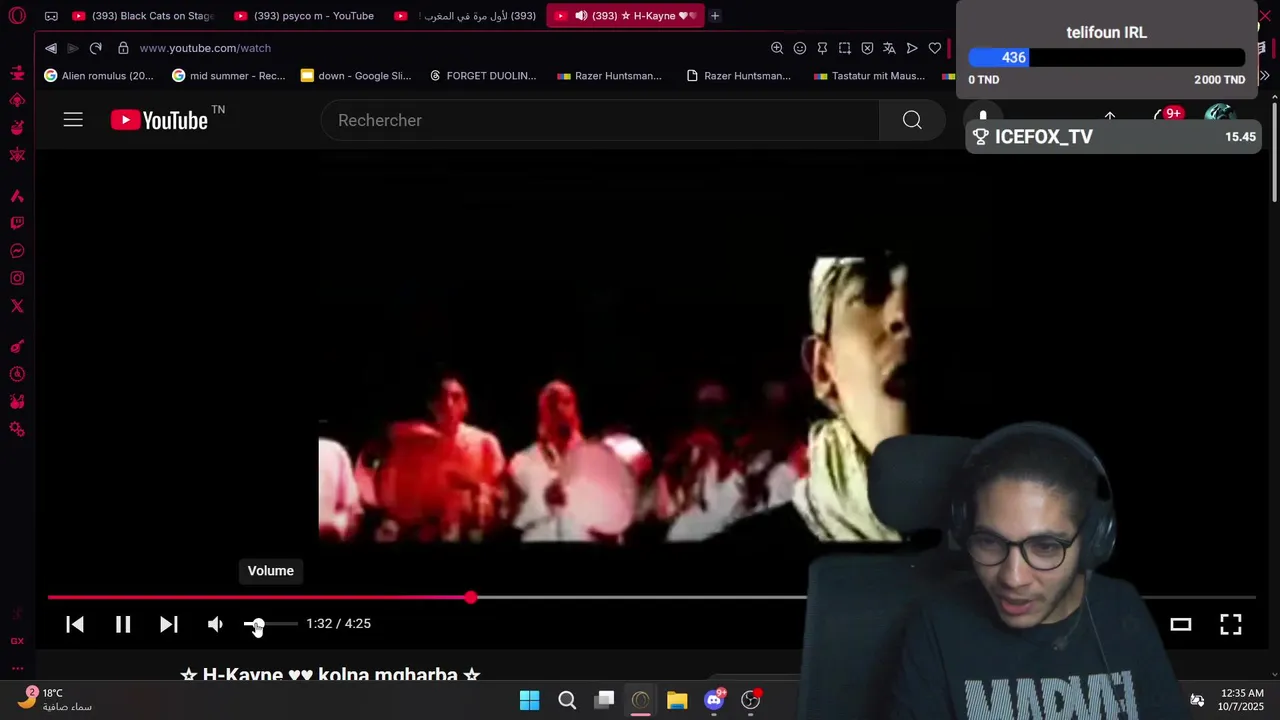Click the send/flow arrow icon in address bar
This screenshot has height=720, width=1280.
pyautogui.click(x=912, y=48)
